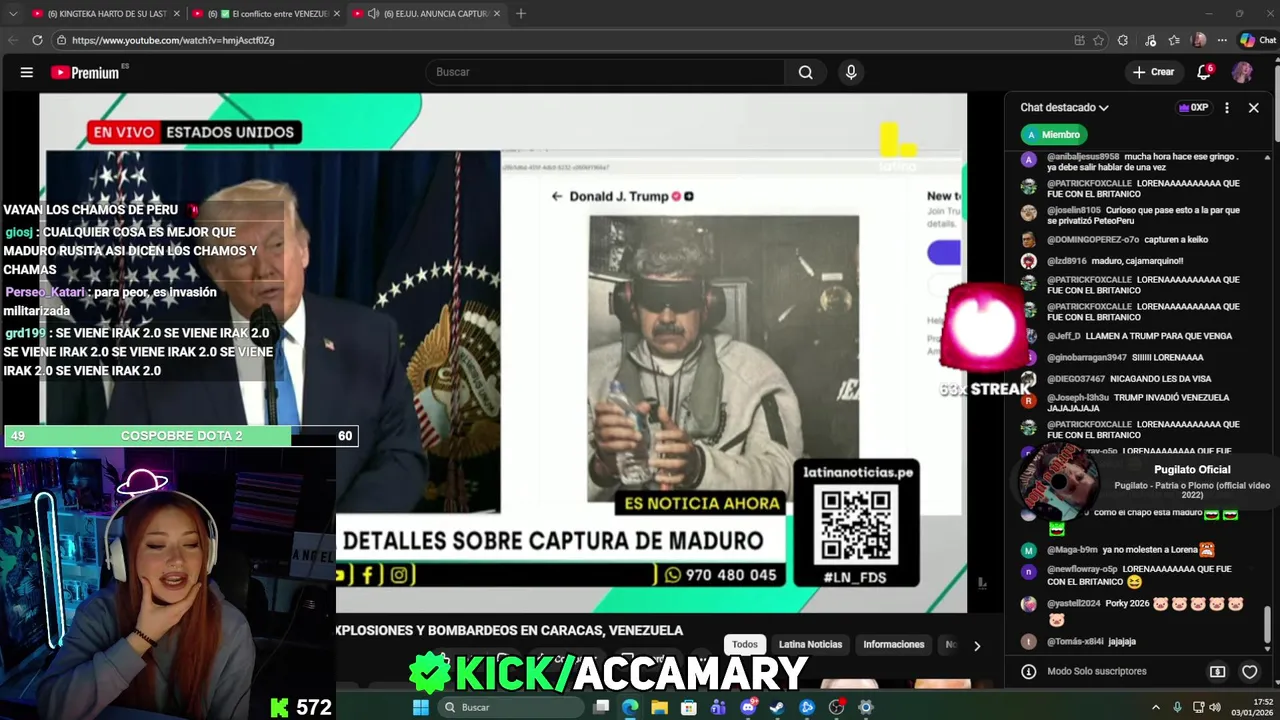Show hidden system tray icons
The width and height of the screenshot is (1280, 720).
tap(1156, 707)
